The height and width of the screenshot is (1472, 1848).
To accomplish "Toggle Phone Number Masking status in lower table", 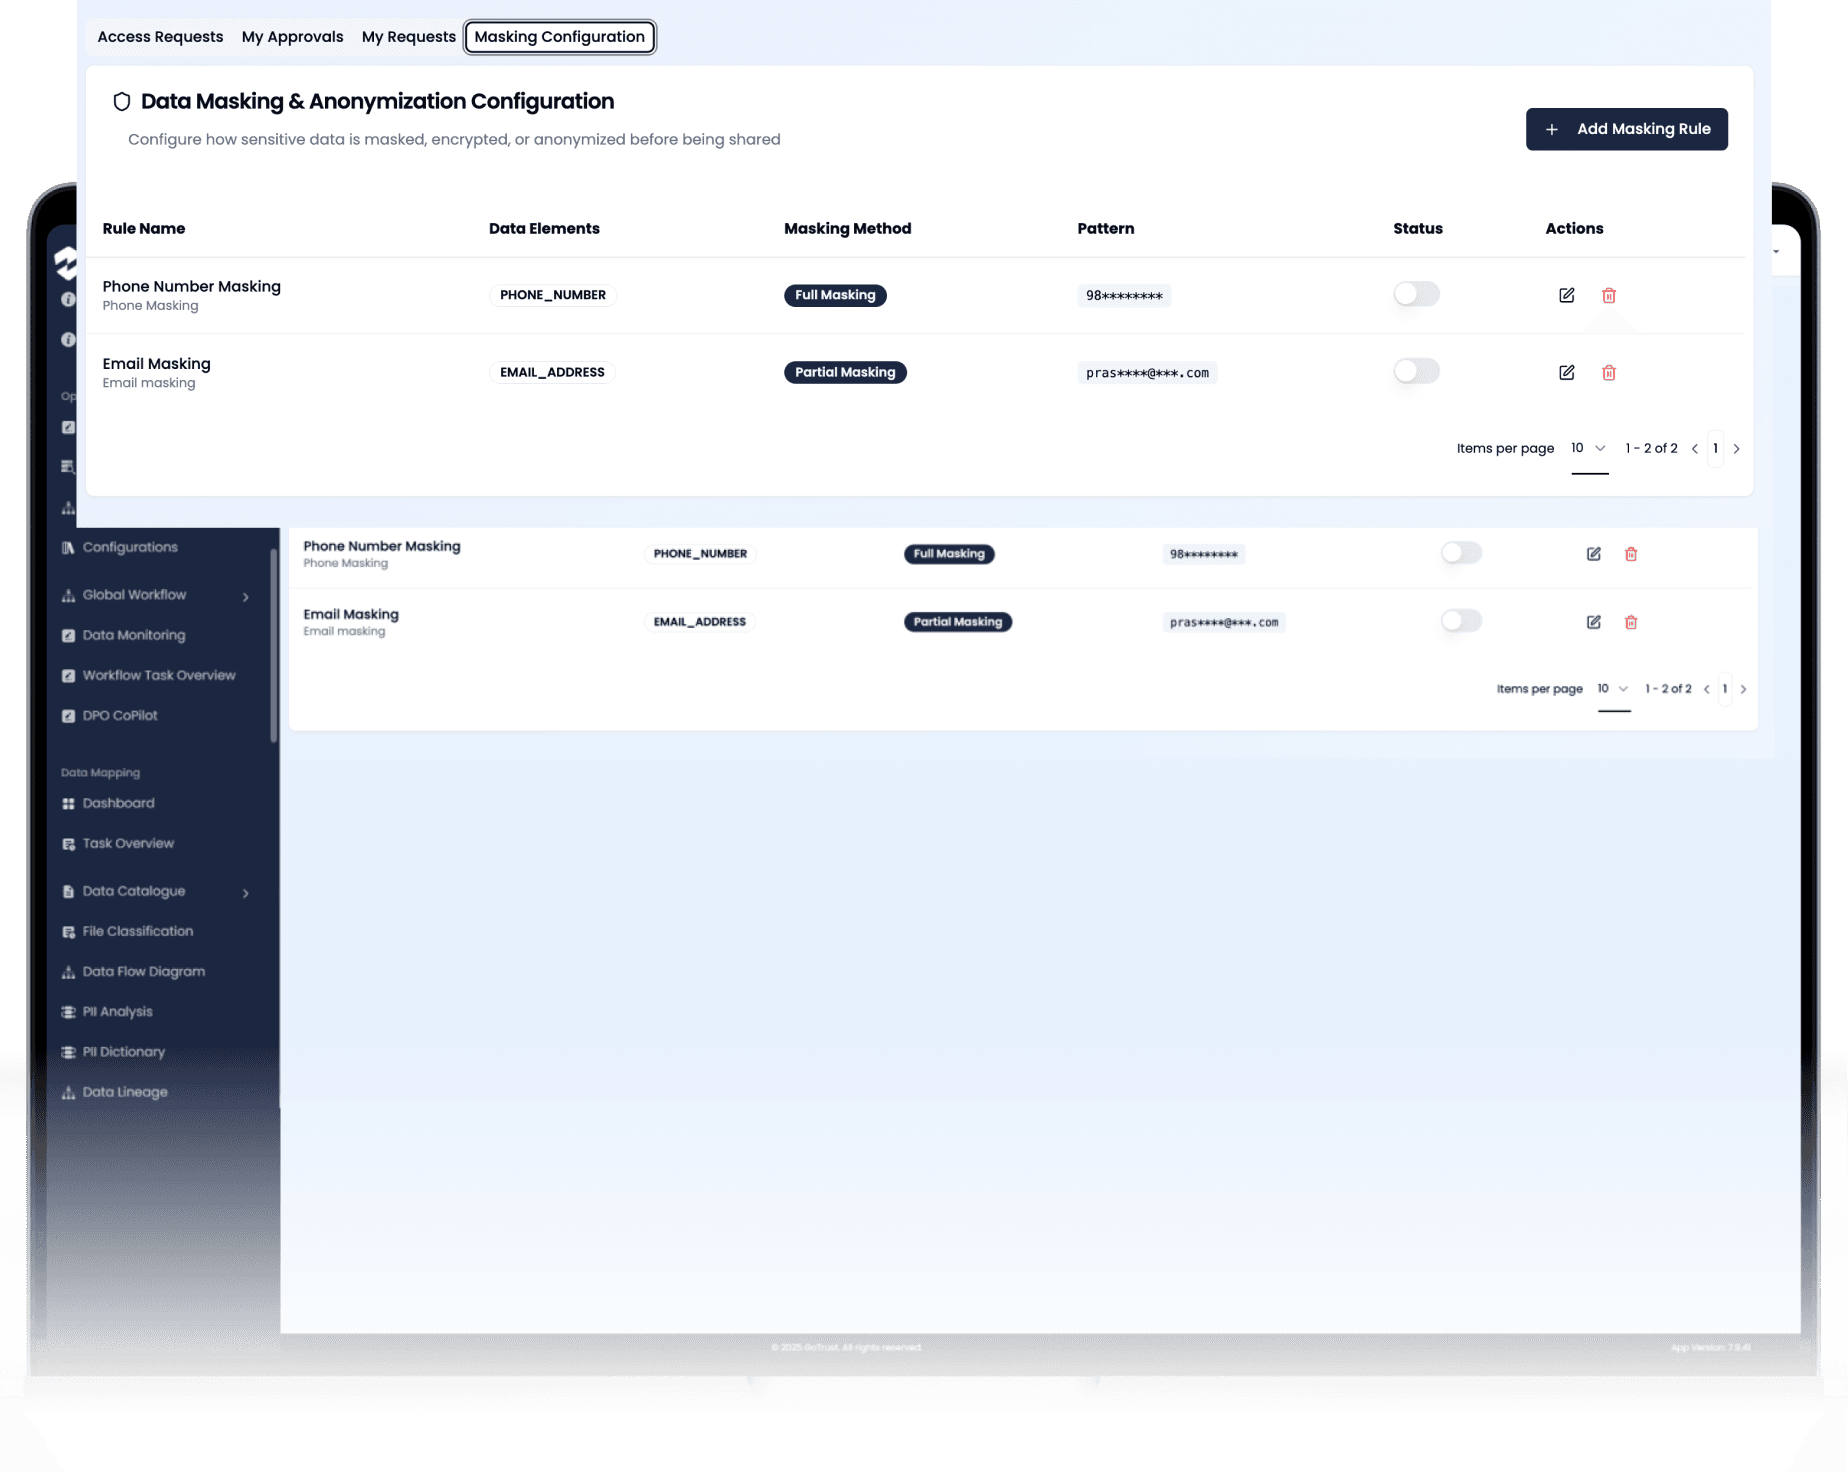I will 1461,553.
